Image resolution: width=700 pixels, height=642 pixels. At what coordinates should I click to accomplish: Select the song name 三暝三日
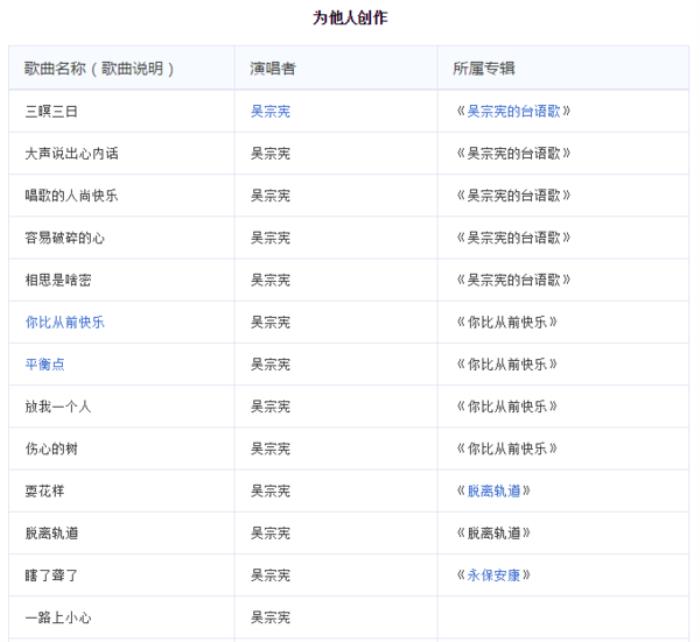coord(51,111)
